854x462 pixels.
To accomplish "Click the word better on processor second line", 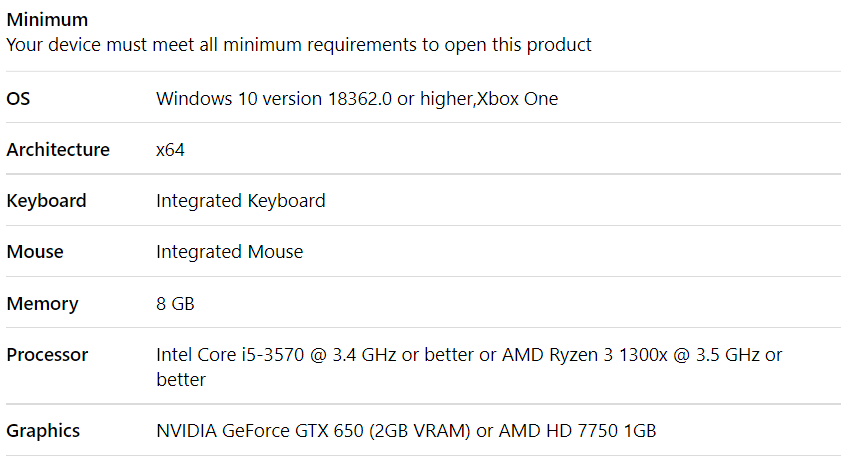I will [x=181, y=379].
